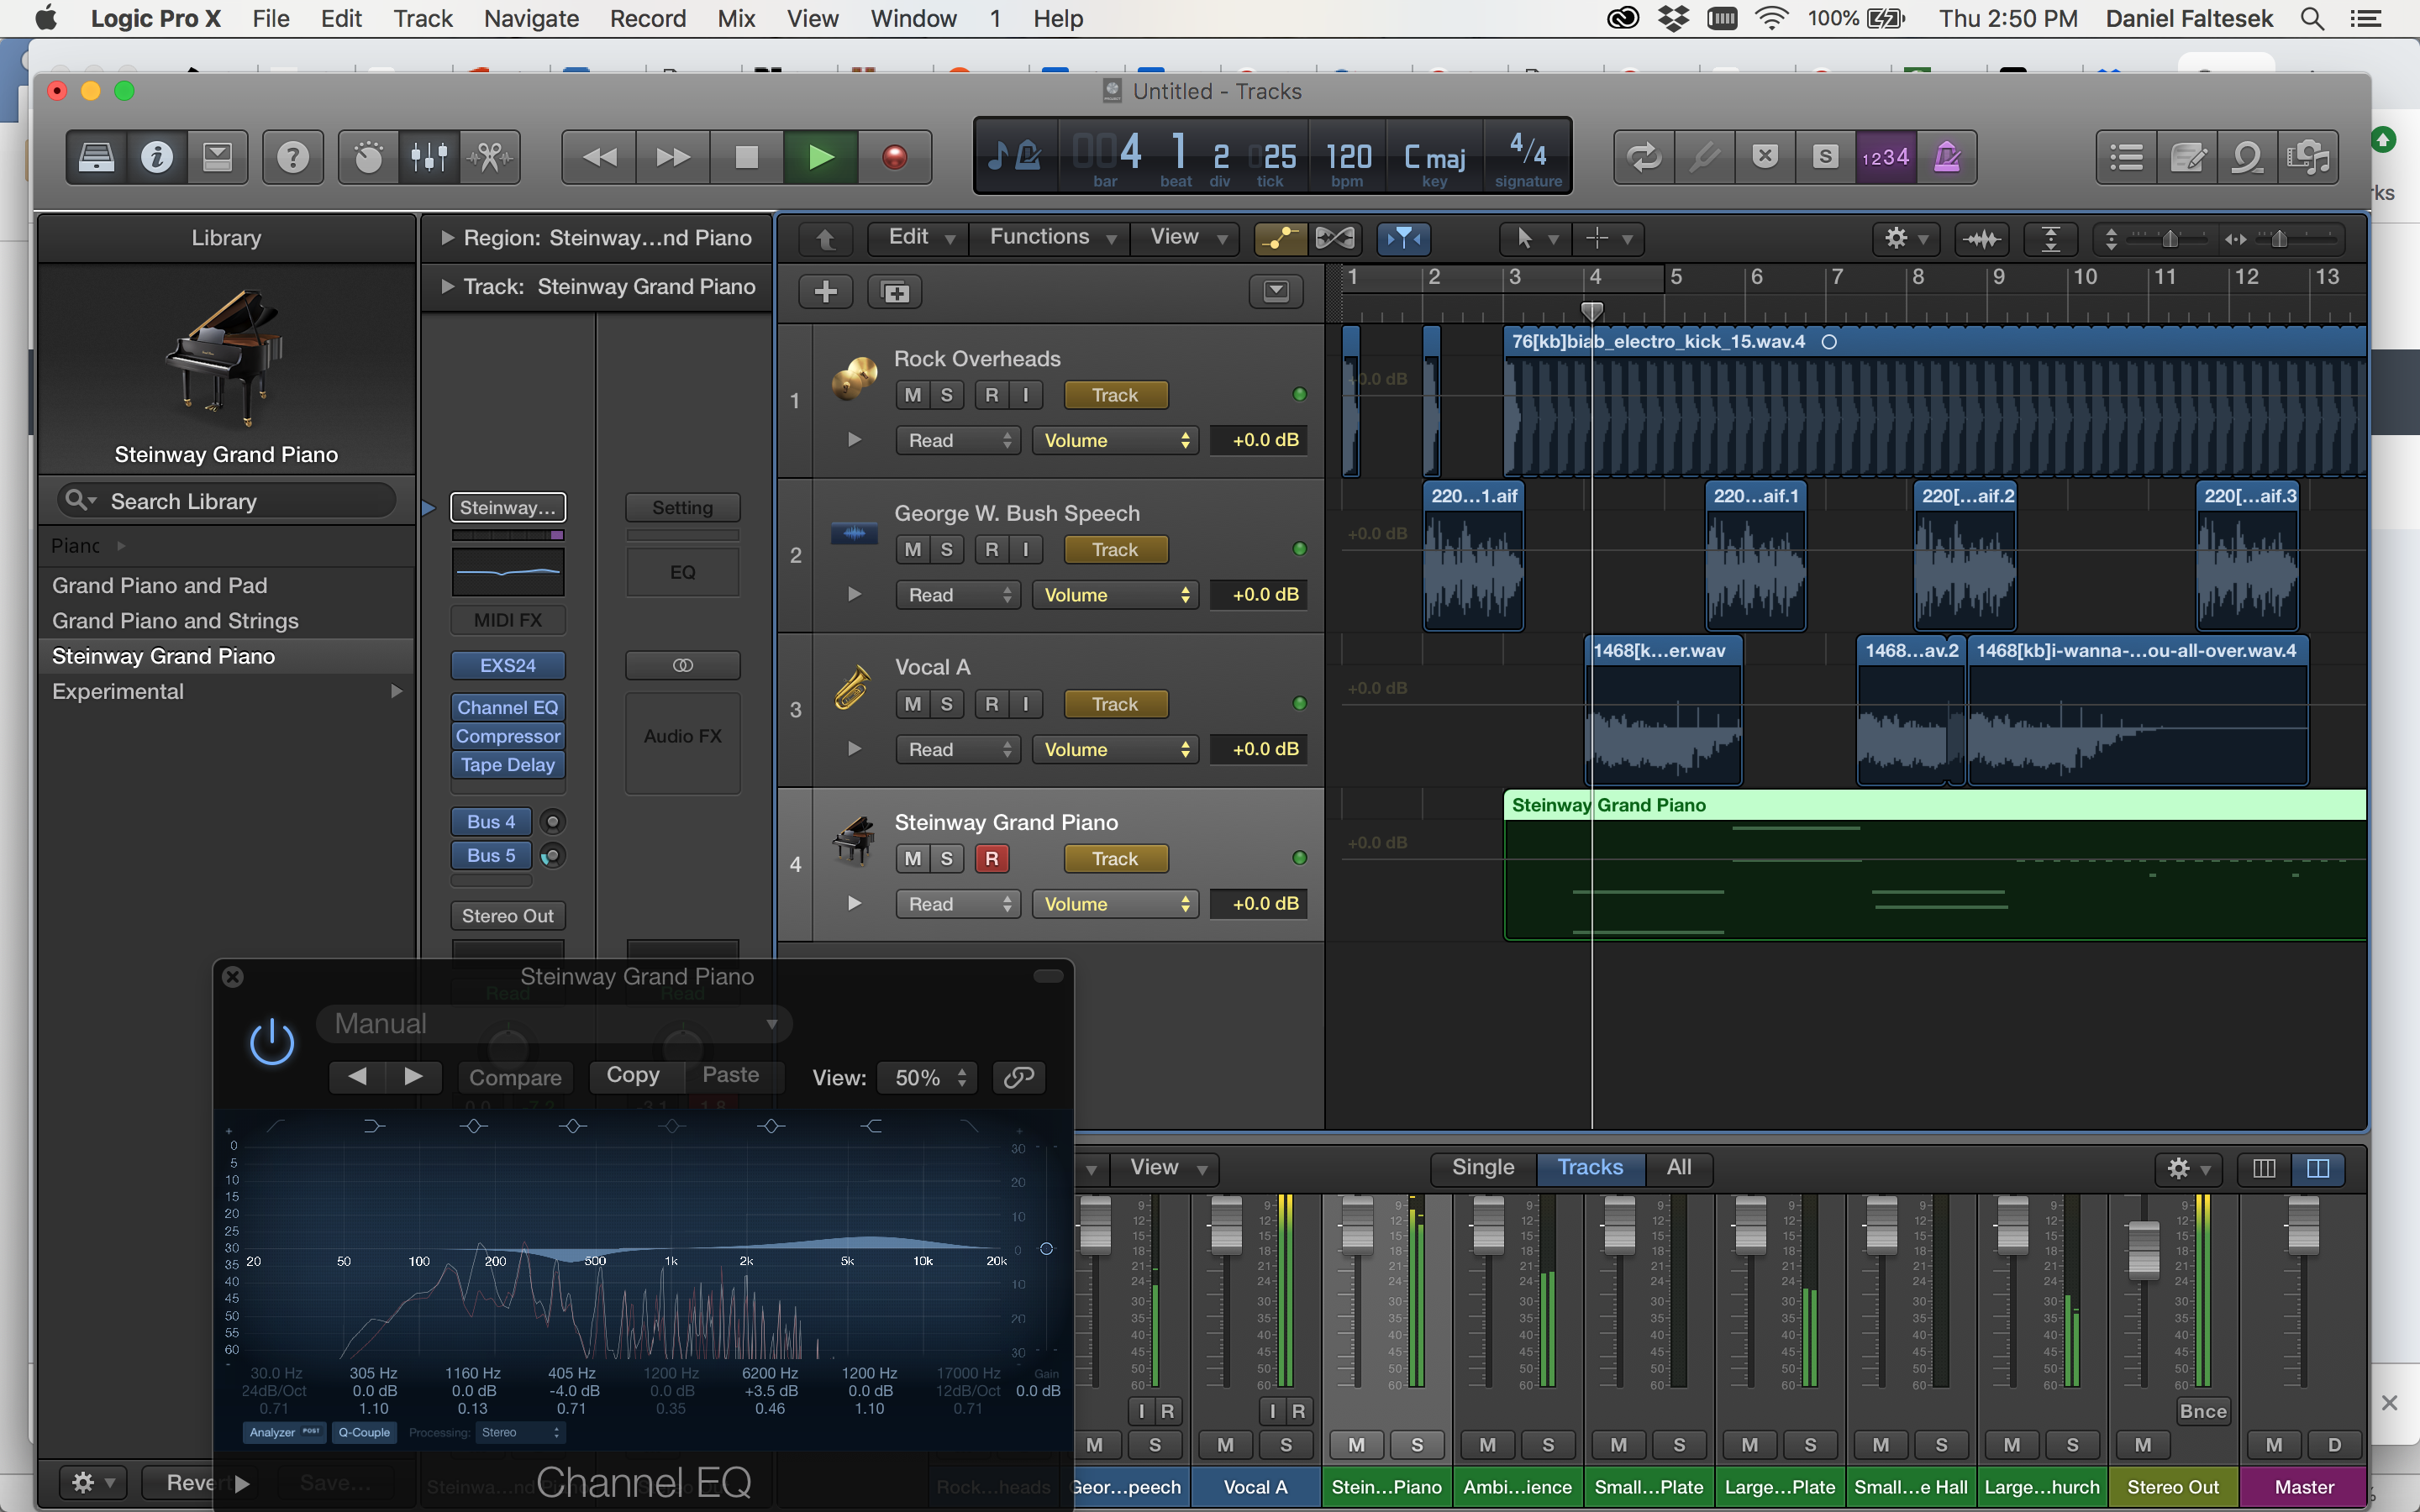Click the Bus 4 send level knob
The image size is (2420, 1512).
[552, 822]
